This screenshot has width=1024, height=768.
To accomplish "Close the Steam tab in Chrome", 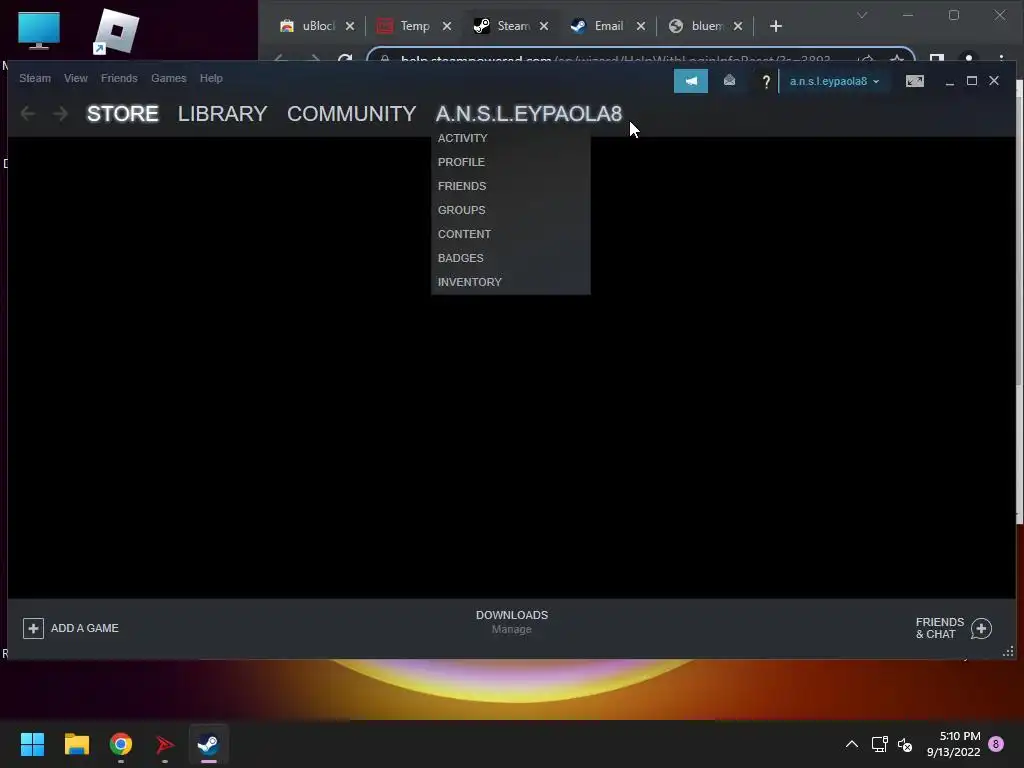I will [543, 26].
